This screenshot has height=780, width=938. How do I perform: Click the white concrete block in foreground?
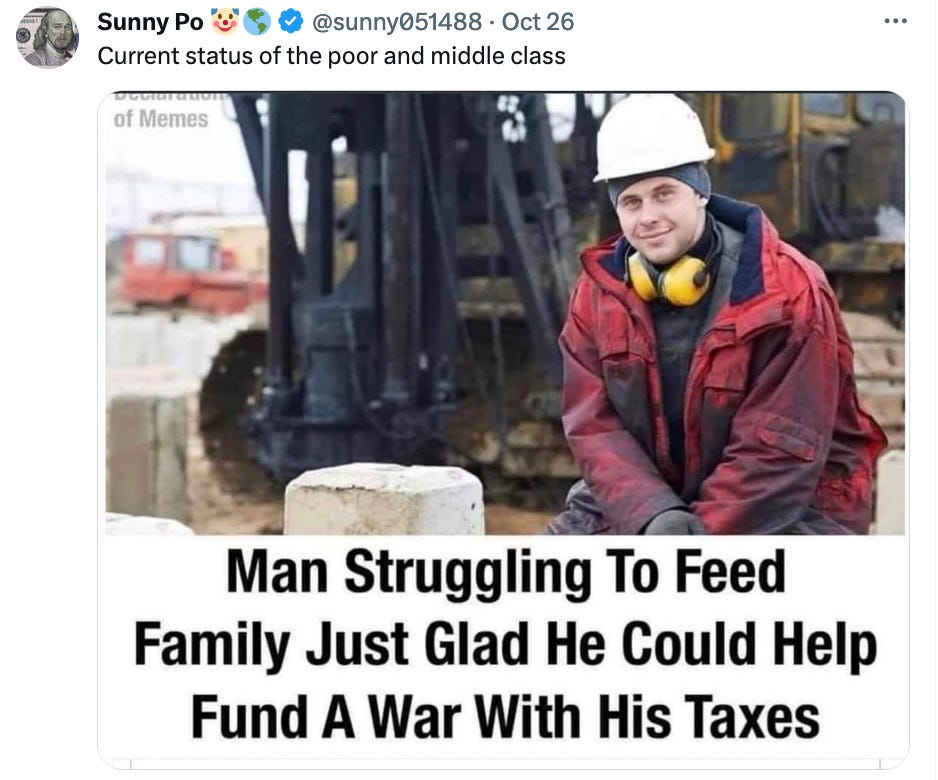384,499
